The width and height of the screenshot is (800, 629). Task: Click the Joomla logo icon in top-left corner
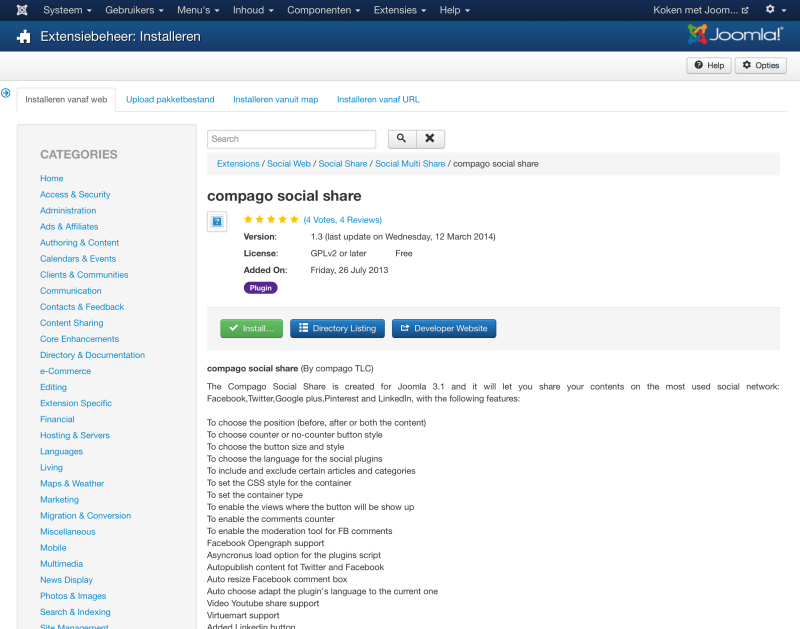pos(22,10)
